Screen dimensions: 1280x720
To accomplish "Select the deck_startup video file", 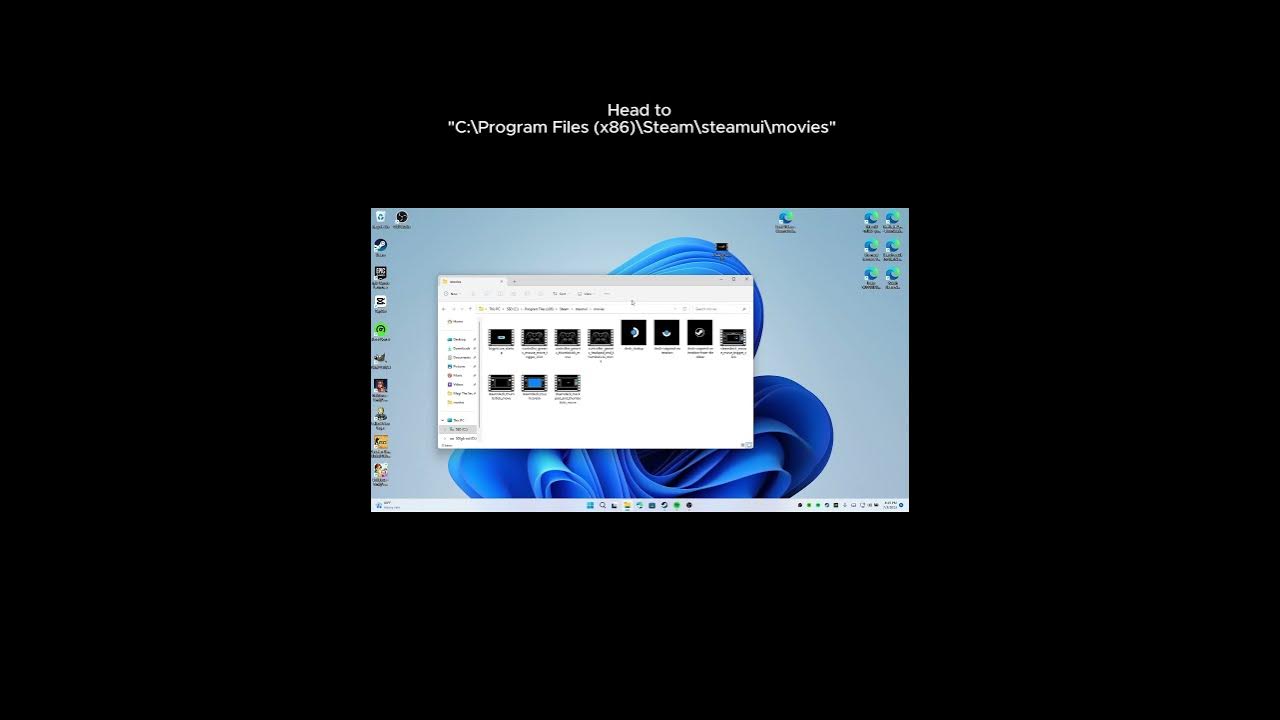I will click(x=634, y=335).
